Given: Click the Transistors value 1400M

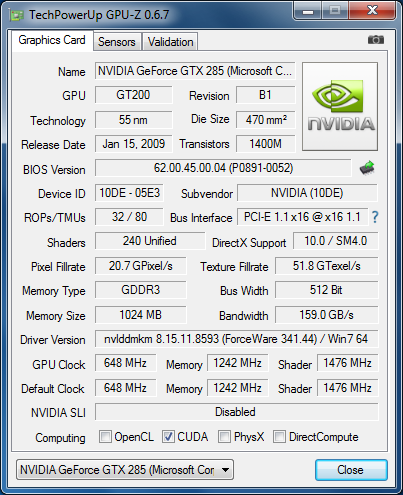Looking at the screenshot, I should click(266, 144).
